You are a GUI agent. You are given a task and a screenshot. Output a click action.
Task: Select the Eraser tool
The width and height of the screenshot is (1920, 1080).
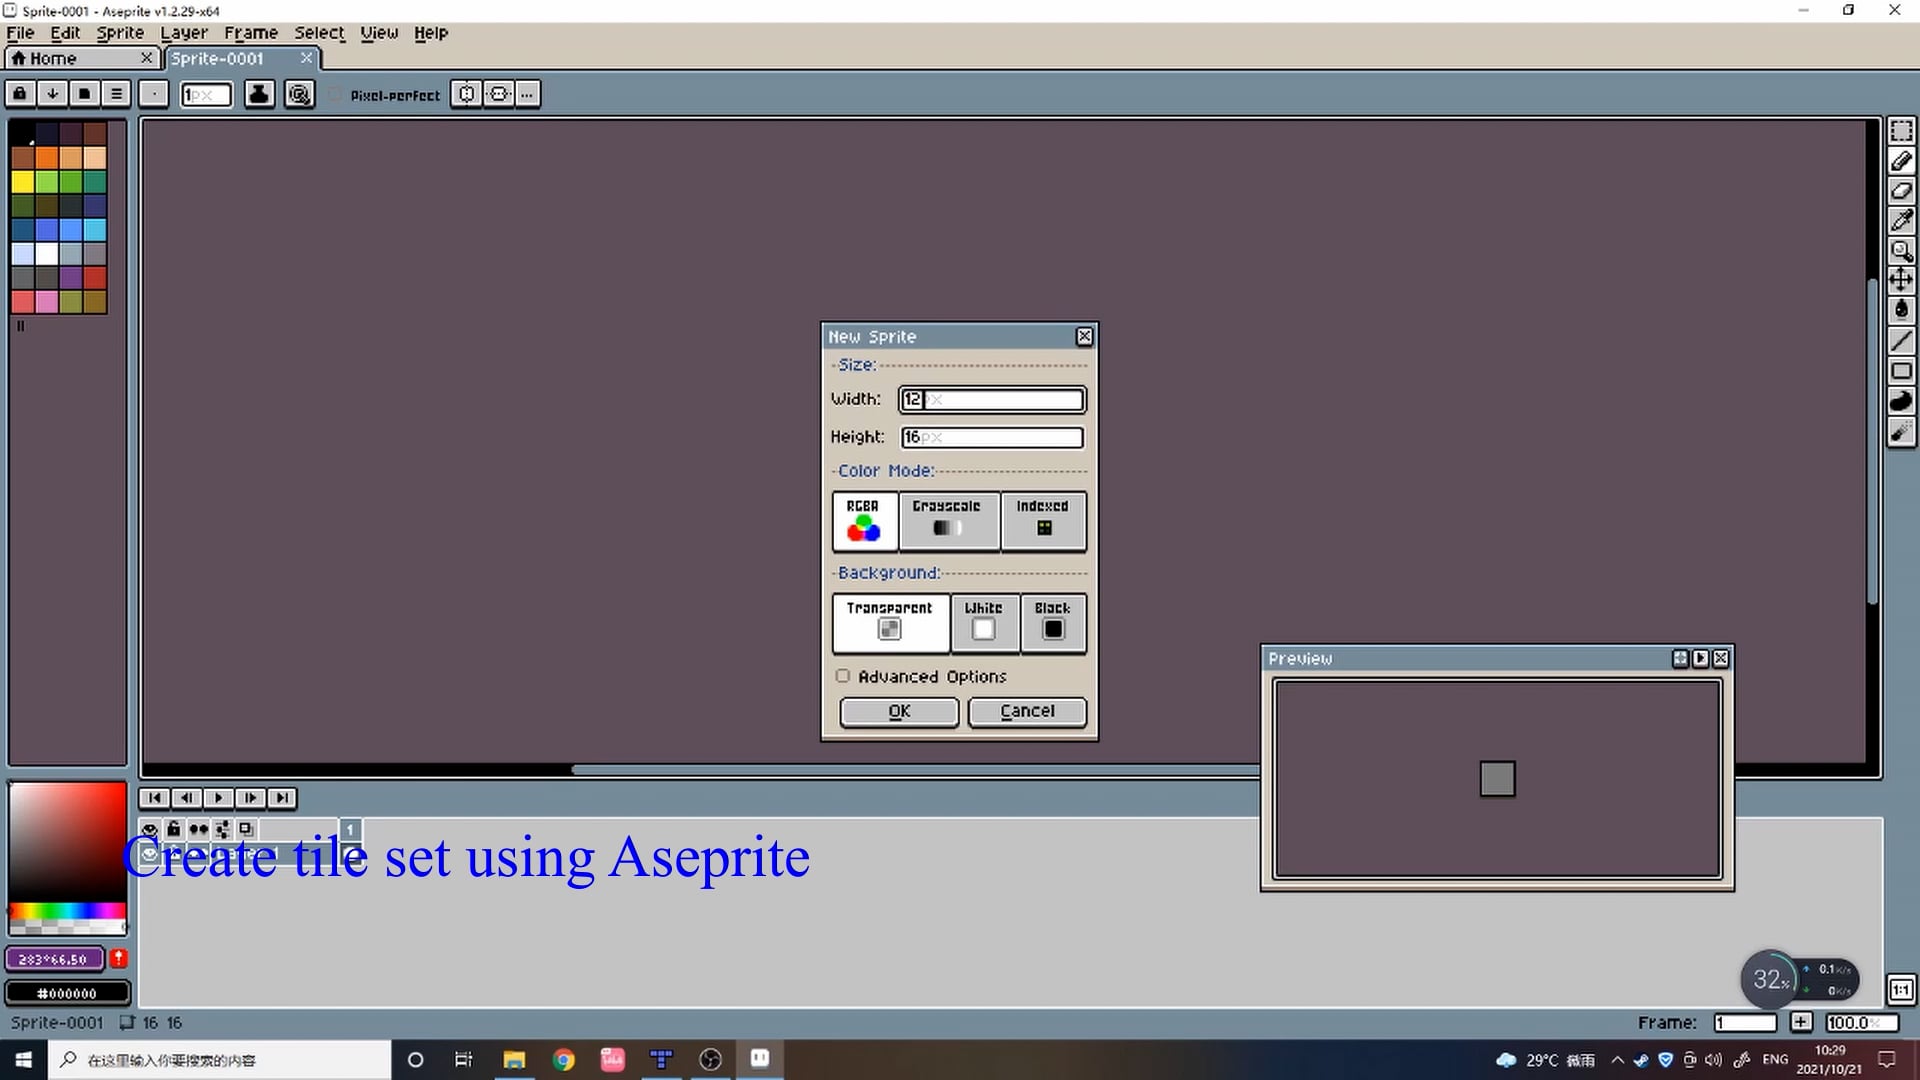pos(1901,190)
